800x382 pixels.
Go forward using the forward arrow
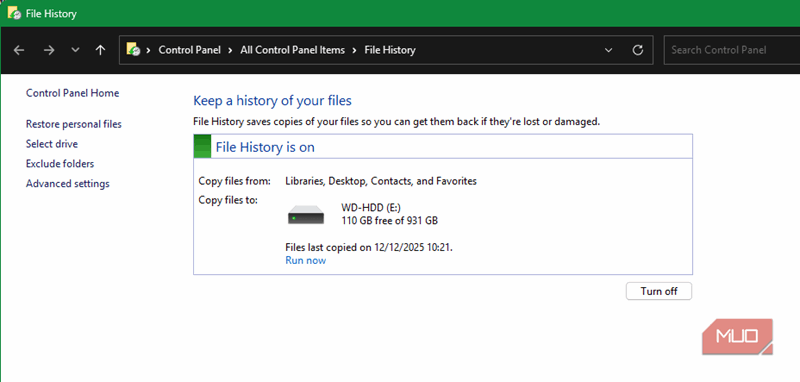tap(48, 50)
